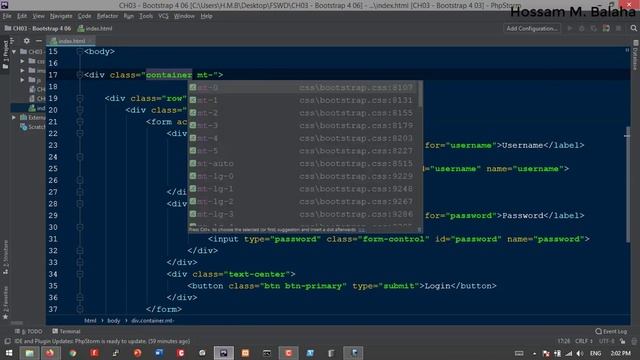This screenshot has height=360, width=640.
Task: Click the volume icon in system tray
Action: (x=580, y=353)
